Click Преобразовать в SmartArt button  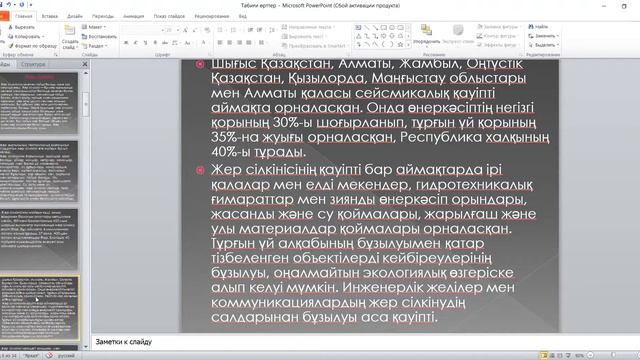click(313, 46)
